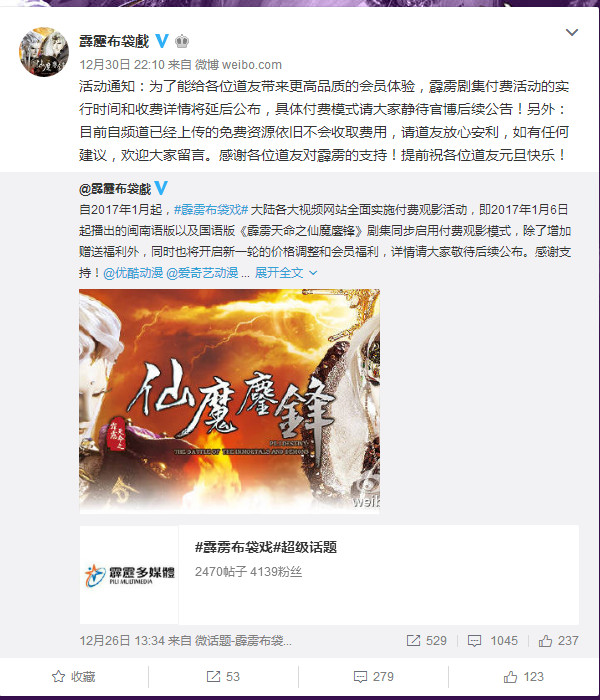
Task: Like this post with 123 likes
Action: [524, 676]
